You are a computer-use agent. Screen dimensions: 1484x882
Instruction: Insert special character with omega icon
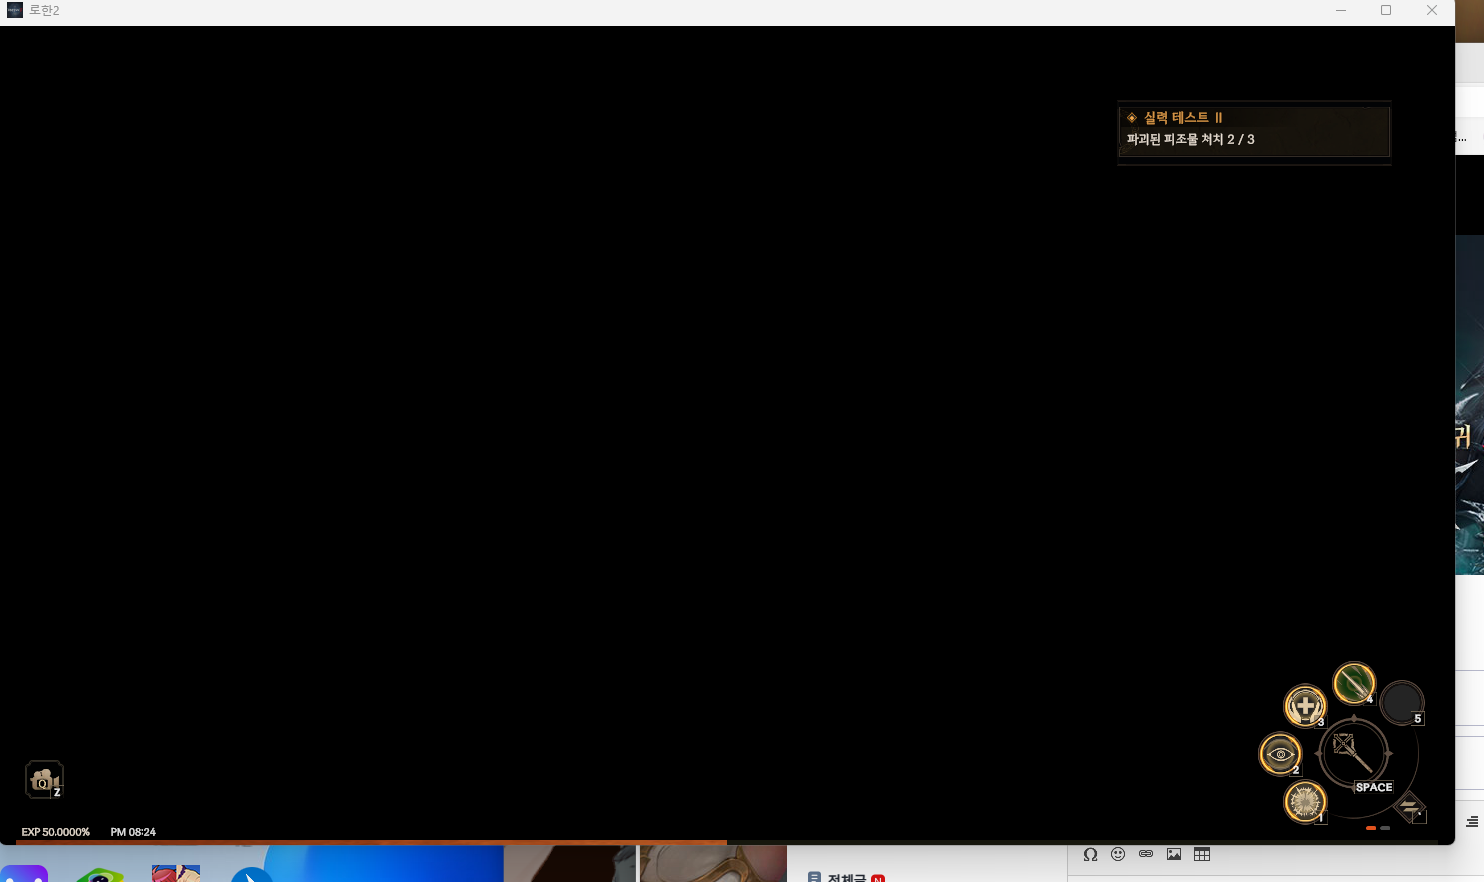tap(1090, 854)
